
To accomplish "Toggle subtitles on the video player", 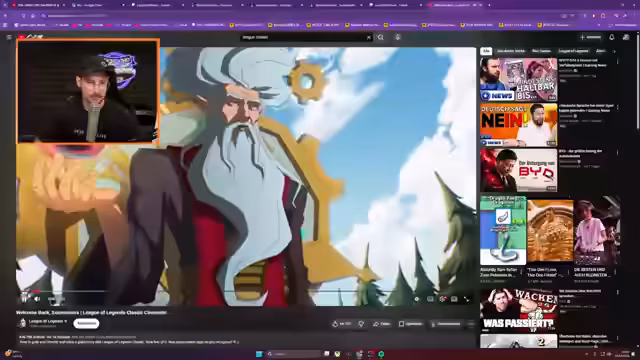I will (430, 299).
